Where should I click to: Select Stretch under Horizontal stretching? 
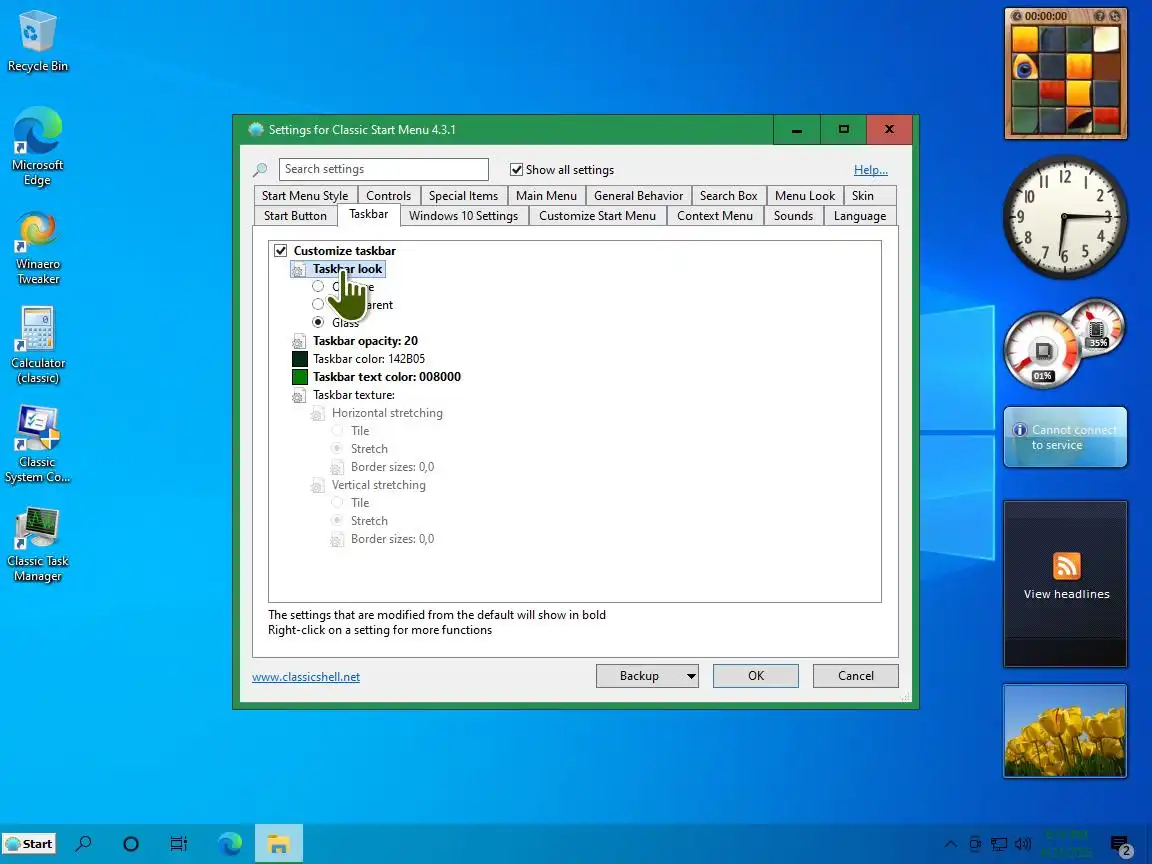pos(336,448)
